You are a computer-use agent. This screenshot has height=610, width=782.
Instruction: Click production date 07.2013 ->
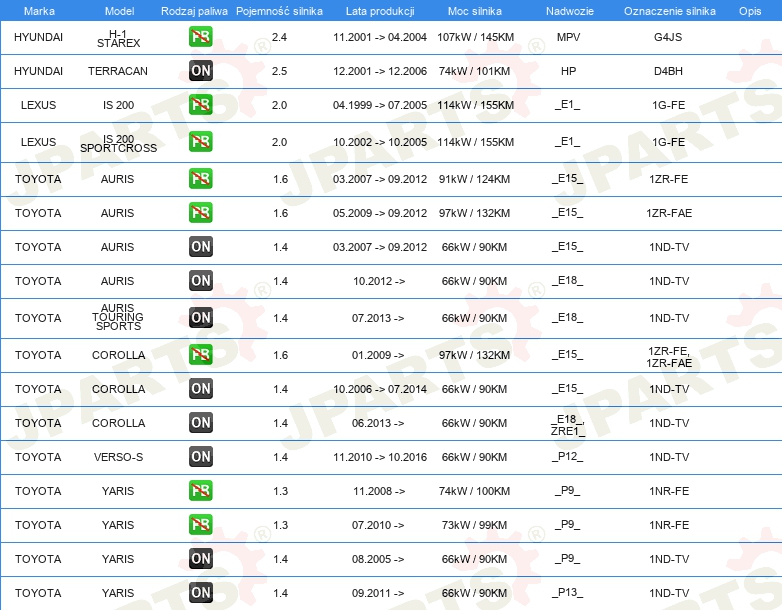tap(378, 318)
